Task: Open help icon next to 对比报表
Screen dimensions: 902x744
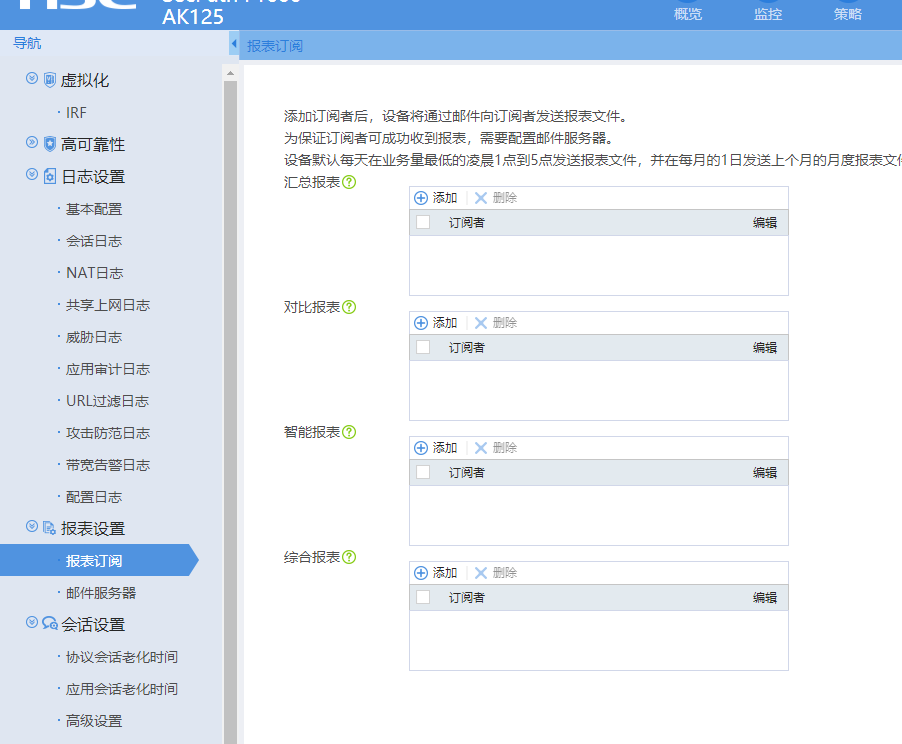Action: [349, 307]
